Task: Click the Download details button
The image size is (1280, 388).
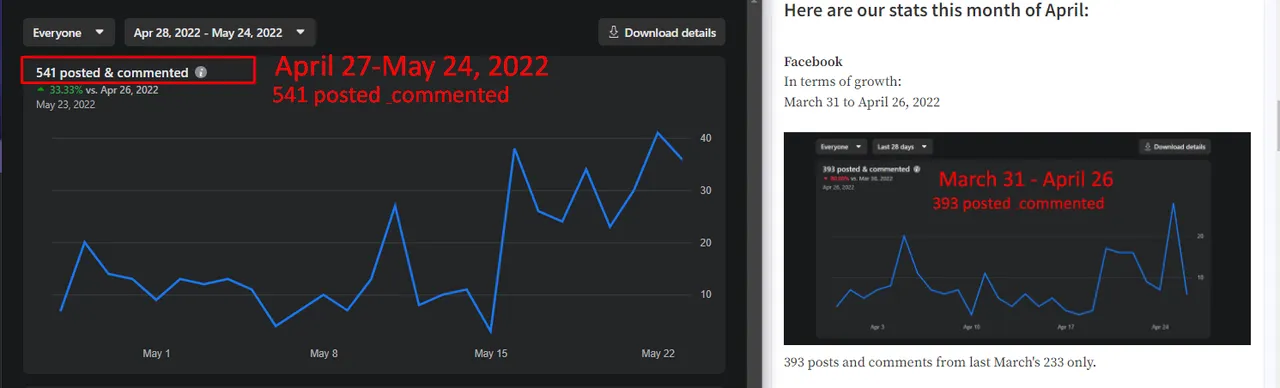Action: [x=662, y=32]
